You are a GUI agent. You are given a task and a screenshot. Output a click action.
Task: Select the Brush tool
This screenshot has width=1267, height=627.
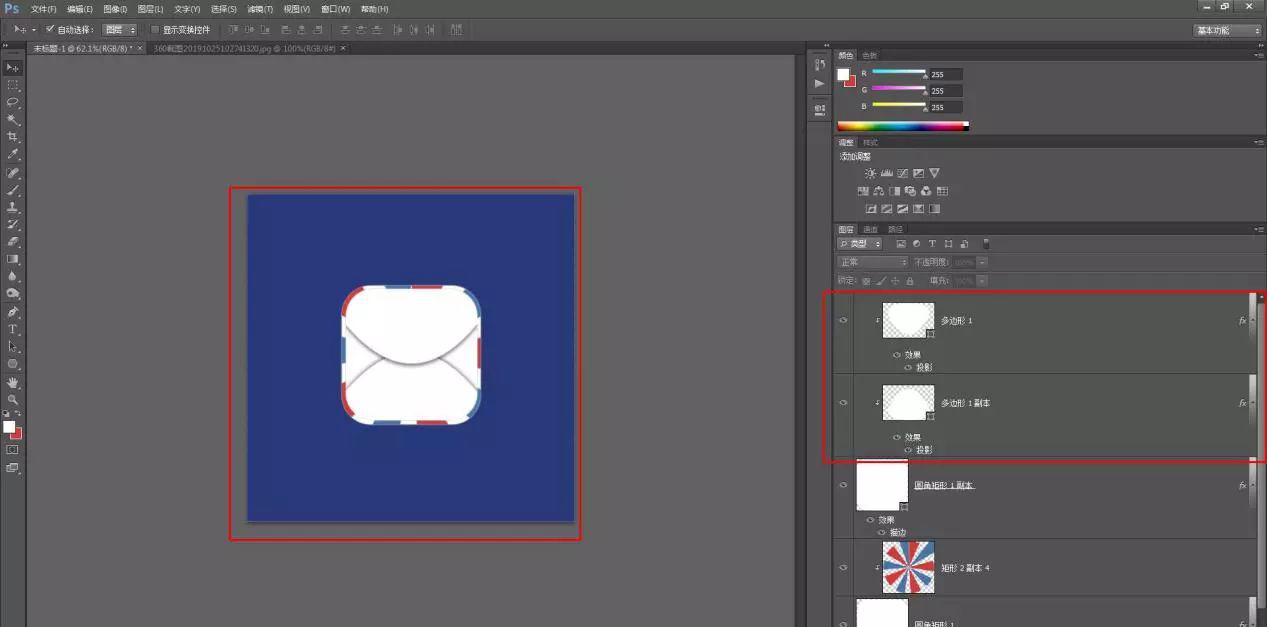coord(13,189)
